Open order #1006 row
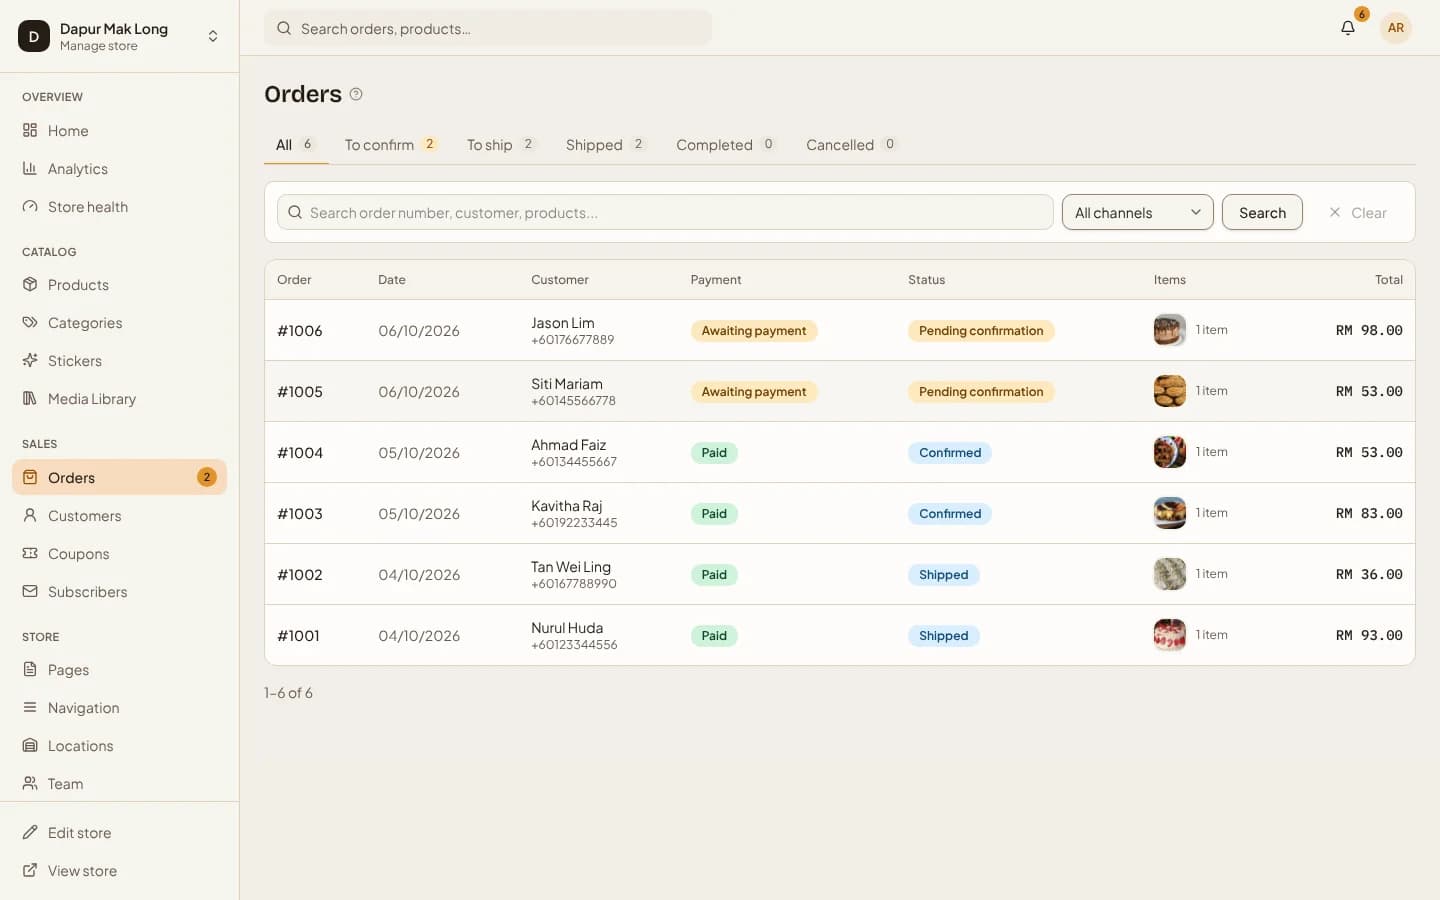Image resolution: width=1440 pixels, height=900 pixels. [x=840, y=330]
